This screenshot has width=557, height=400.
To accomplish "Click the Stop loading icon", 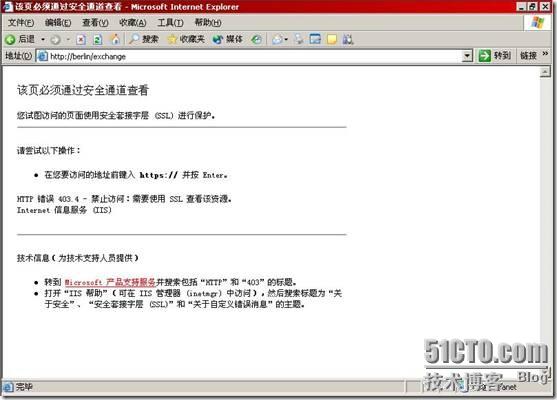I will pyautogui.click(x=81, y=39).
